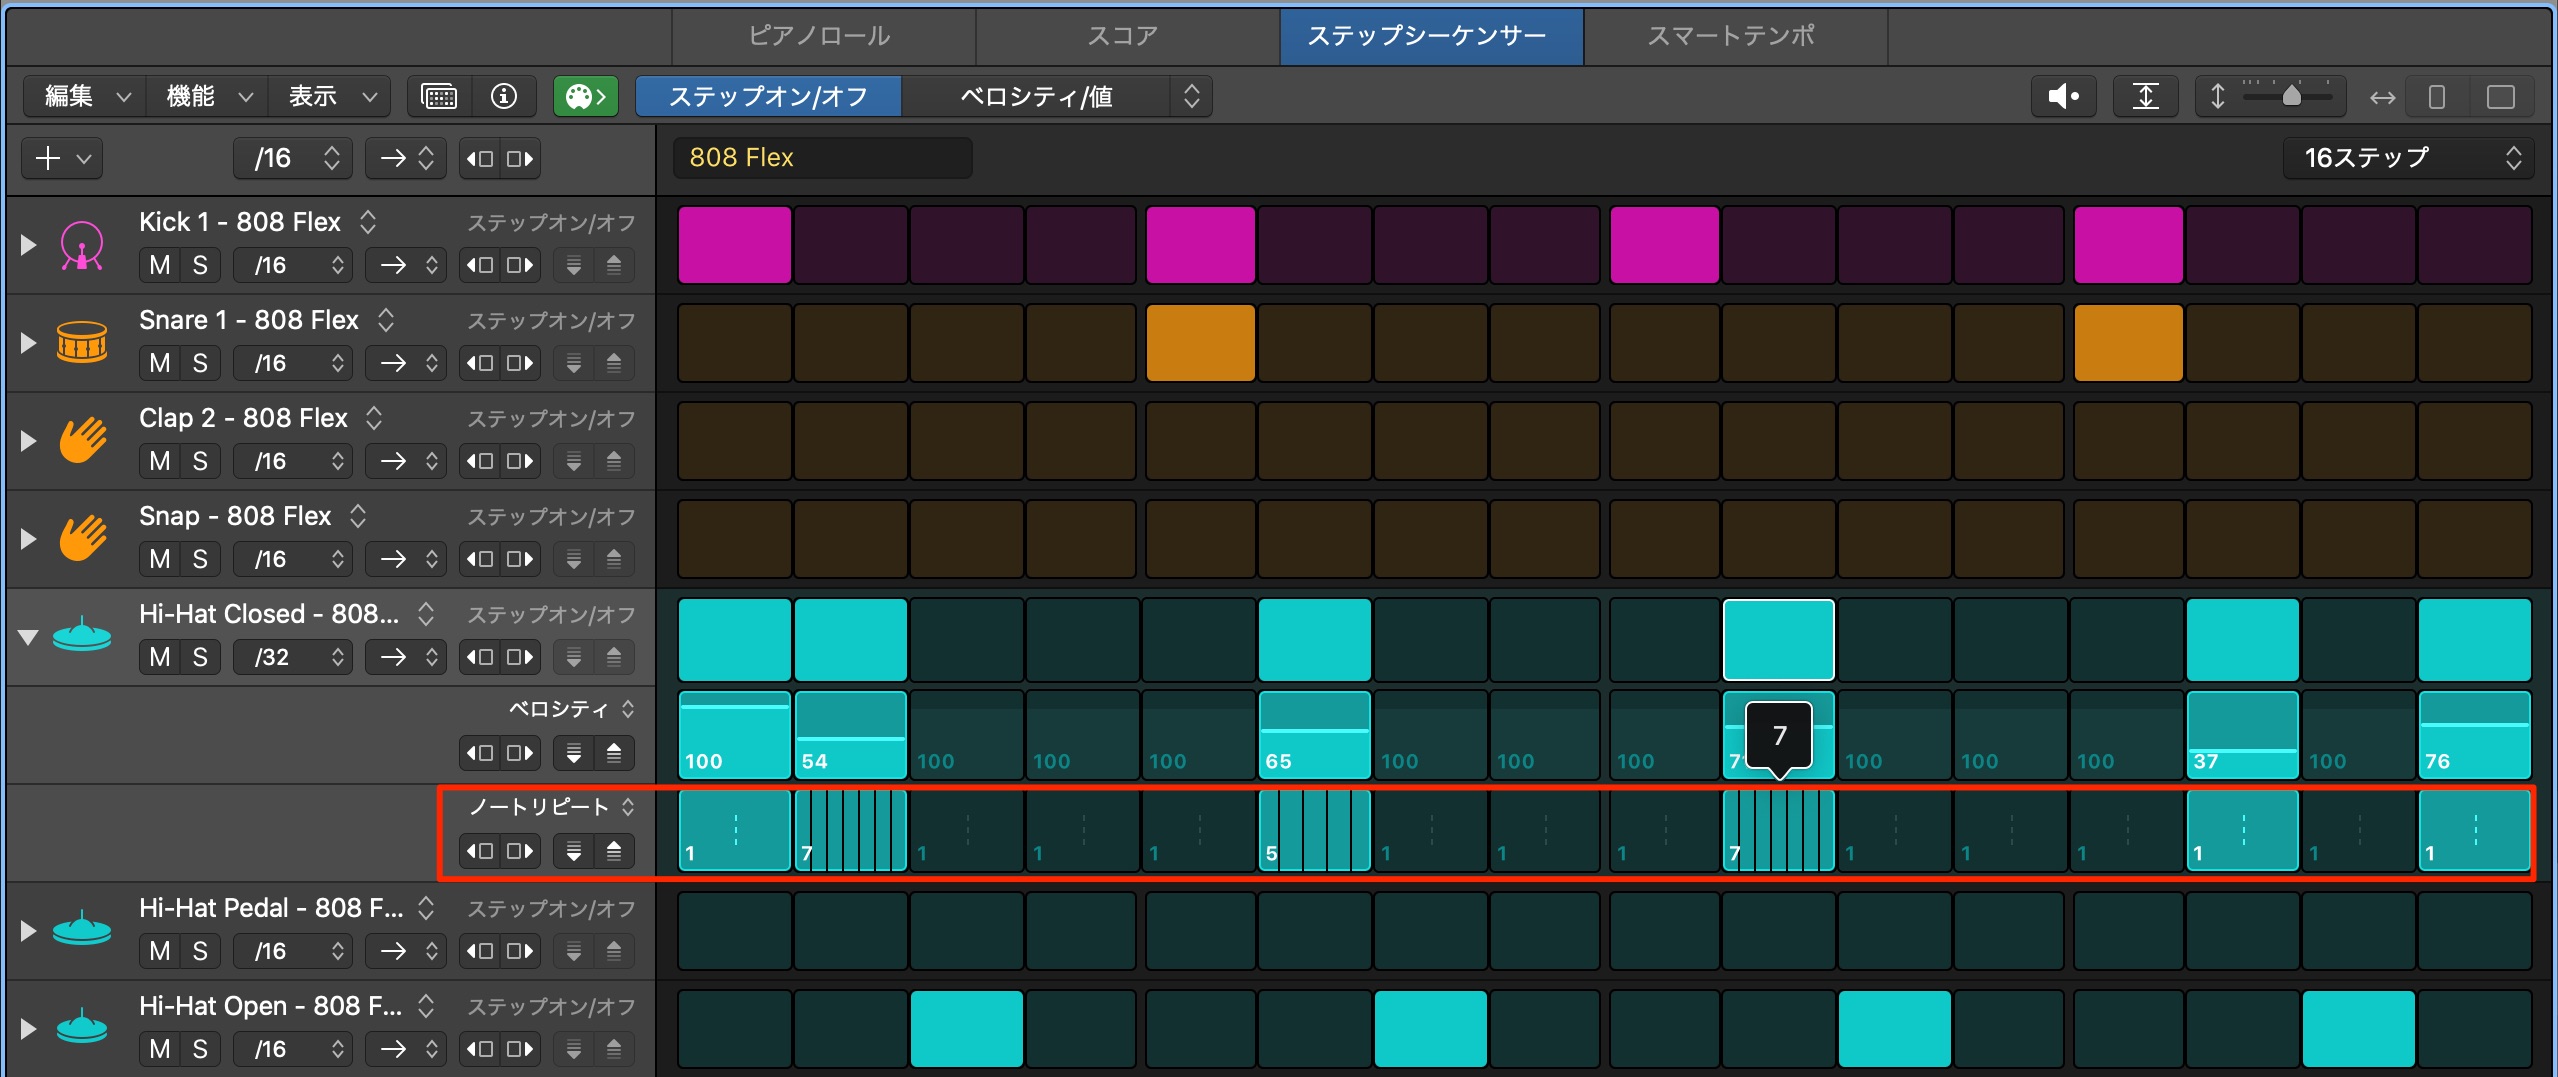This screenshot has height=1077, width=2558.
Task: Open the 機能 menu
Action: 208,96
